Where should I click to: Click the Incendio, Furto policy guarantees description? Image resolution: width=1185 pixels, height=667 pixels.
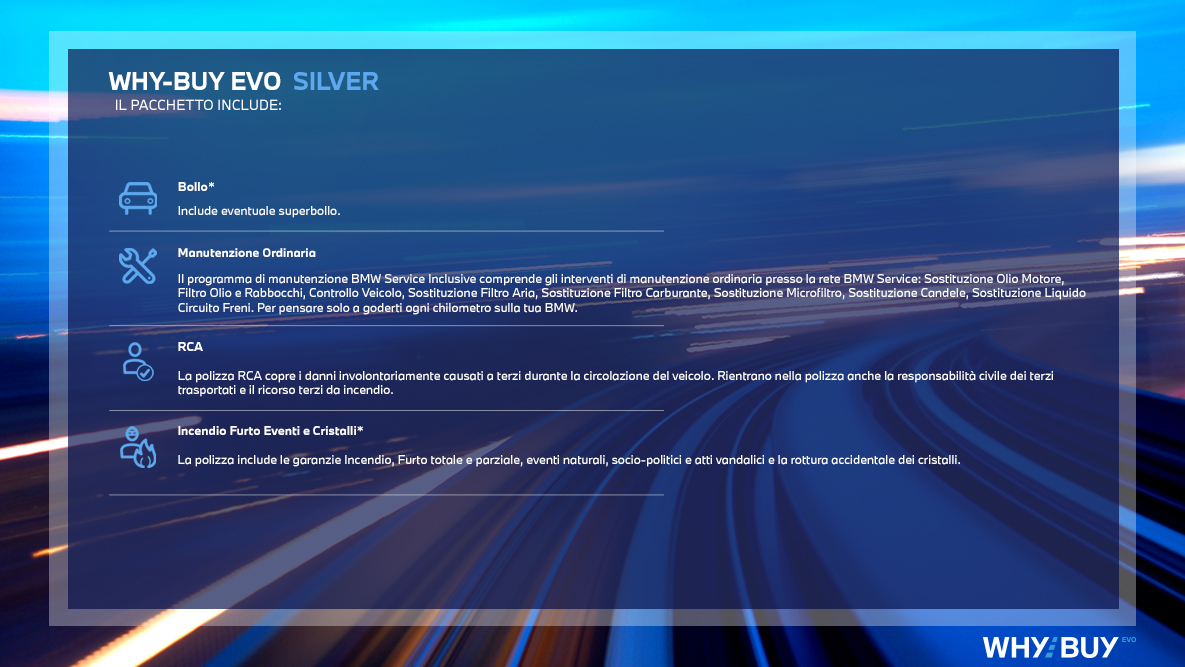(x=568, y=460)
